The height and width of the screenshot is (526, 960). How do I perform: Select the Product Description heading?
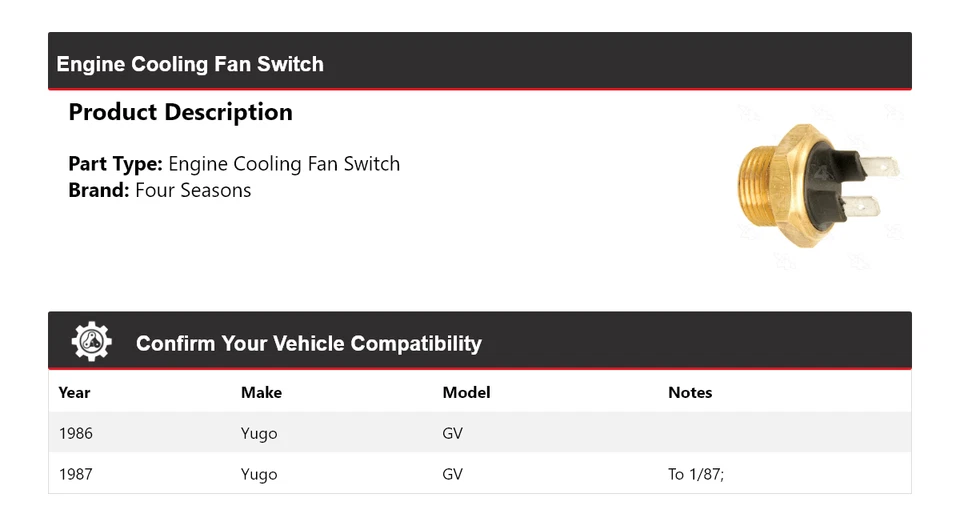181,112
